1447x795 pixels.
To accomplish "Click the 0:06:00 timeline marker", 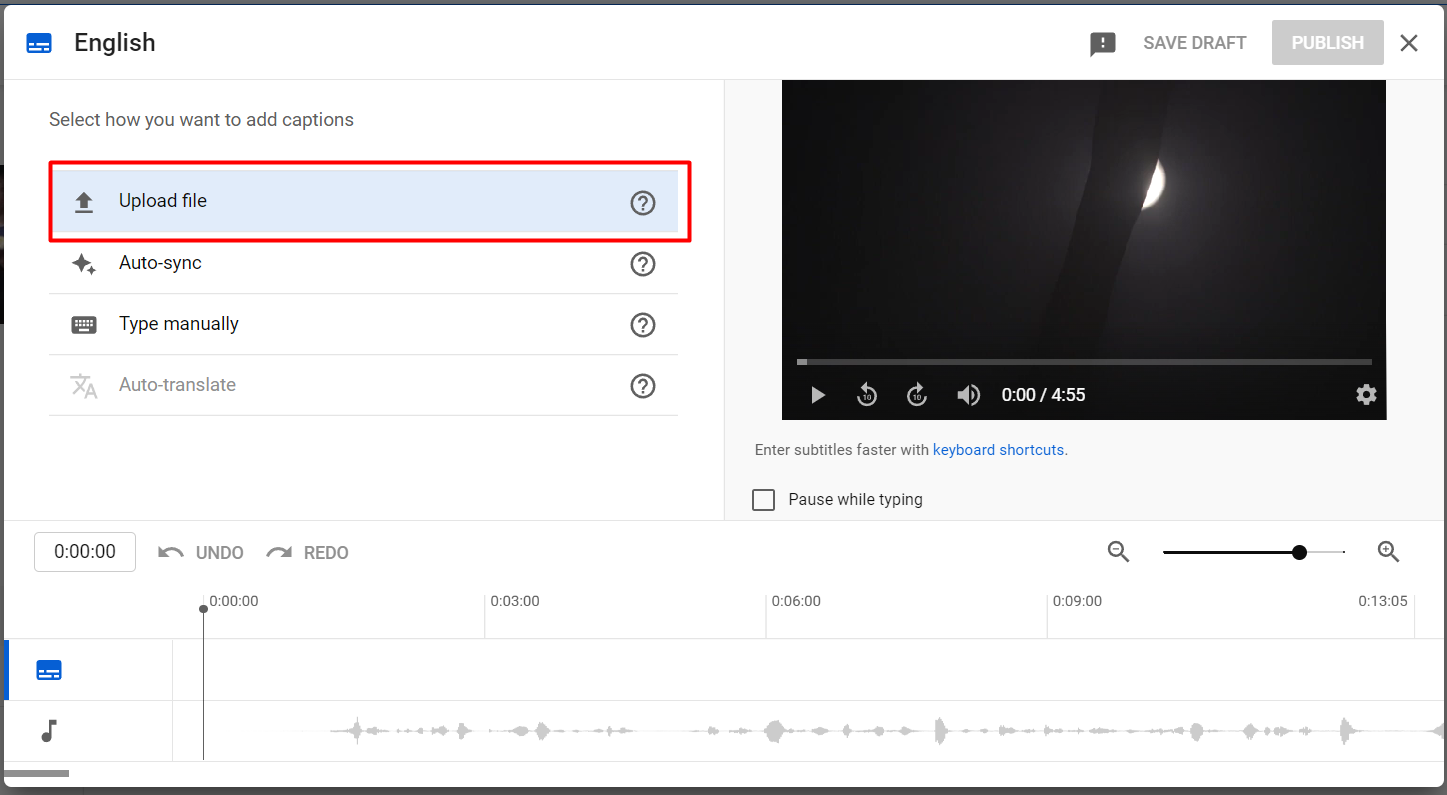I will point(795,601).
